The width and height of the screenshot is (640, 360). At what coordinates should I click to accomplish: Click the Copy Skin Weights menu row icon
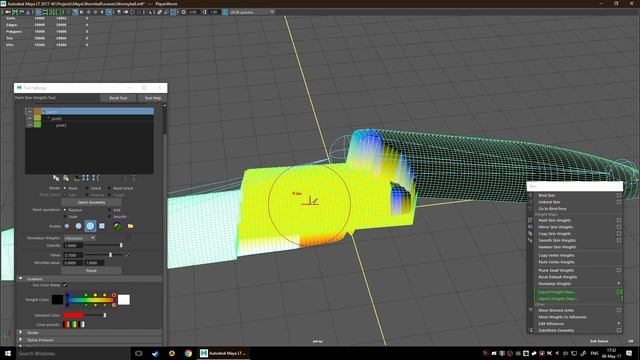pyautogui.click(x=531, y=233)
